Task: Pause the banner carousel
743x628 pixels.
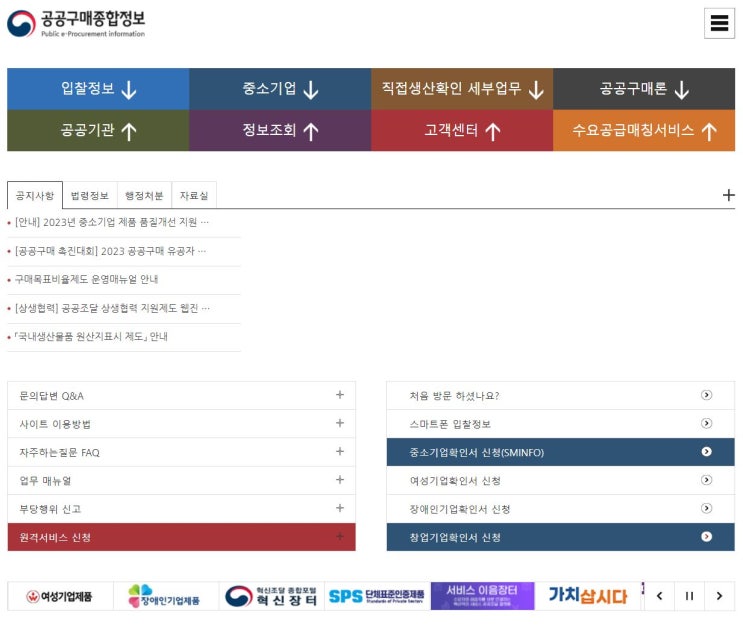Action: 689,596
